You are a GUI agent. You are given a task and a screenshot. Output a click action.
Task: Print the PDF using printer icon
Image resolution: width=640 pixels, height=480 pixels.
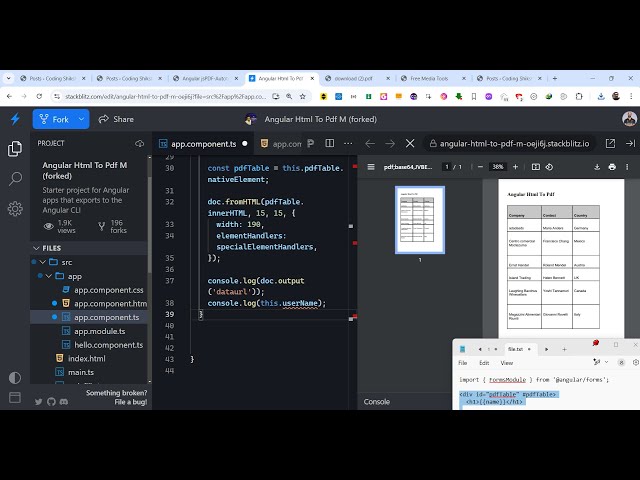point(612,167)
